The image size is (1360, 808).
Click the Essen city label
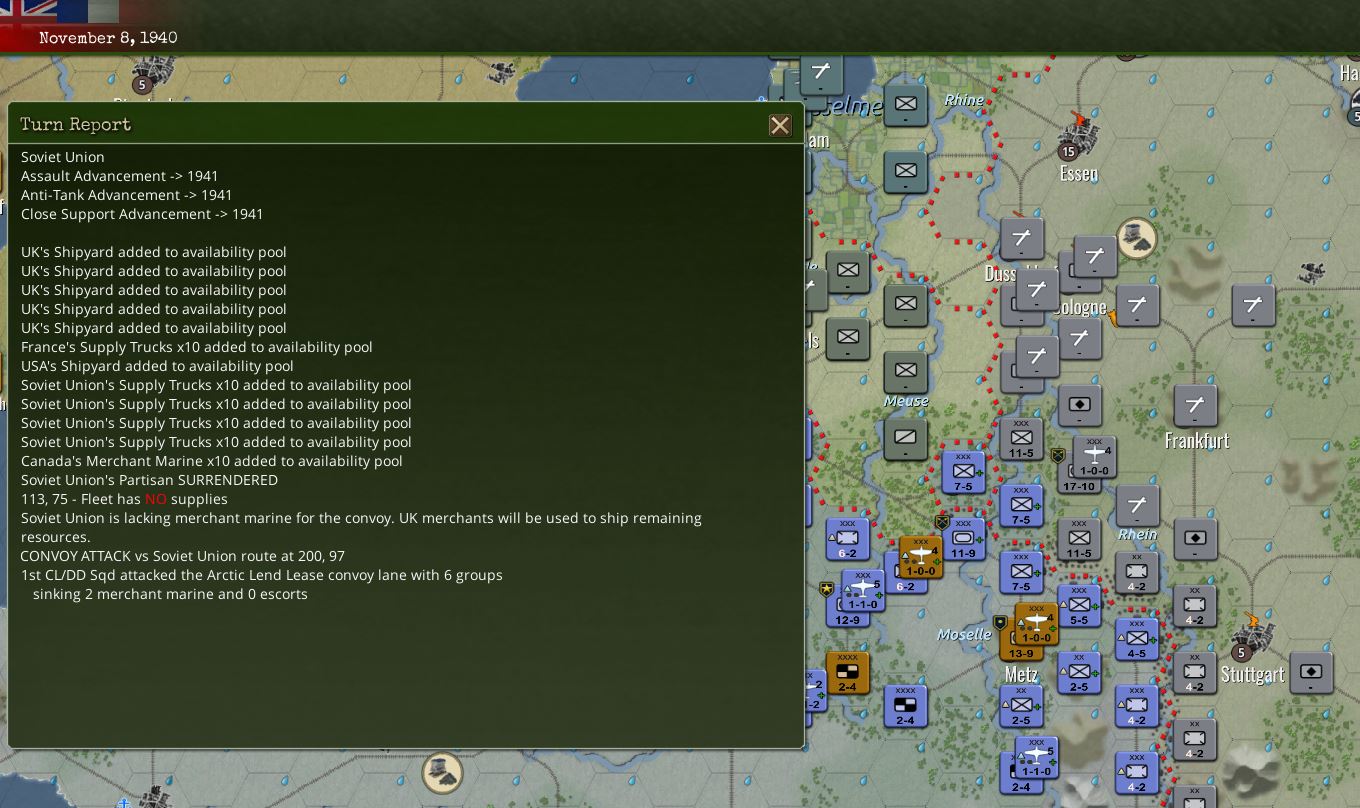tap(1078, 174)
